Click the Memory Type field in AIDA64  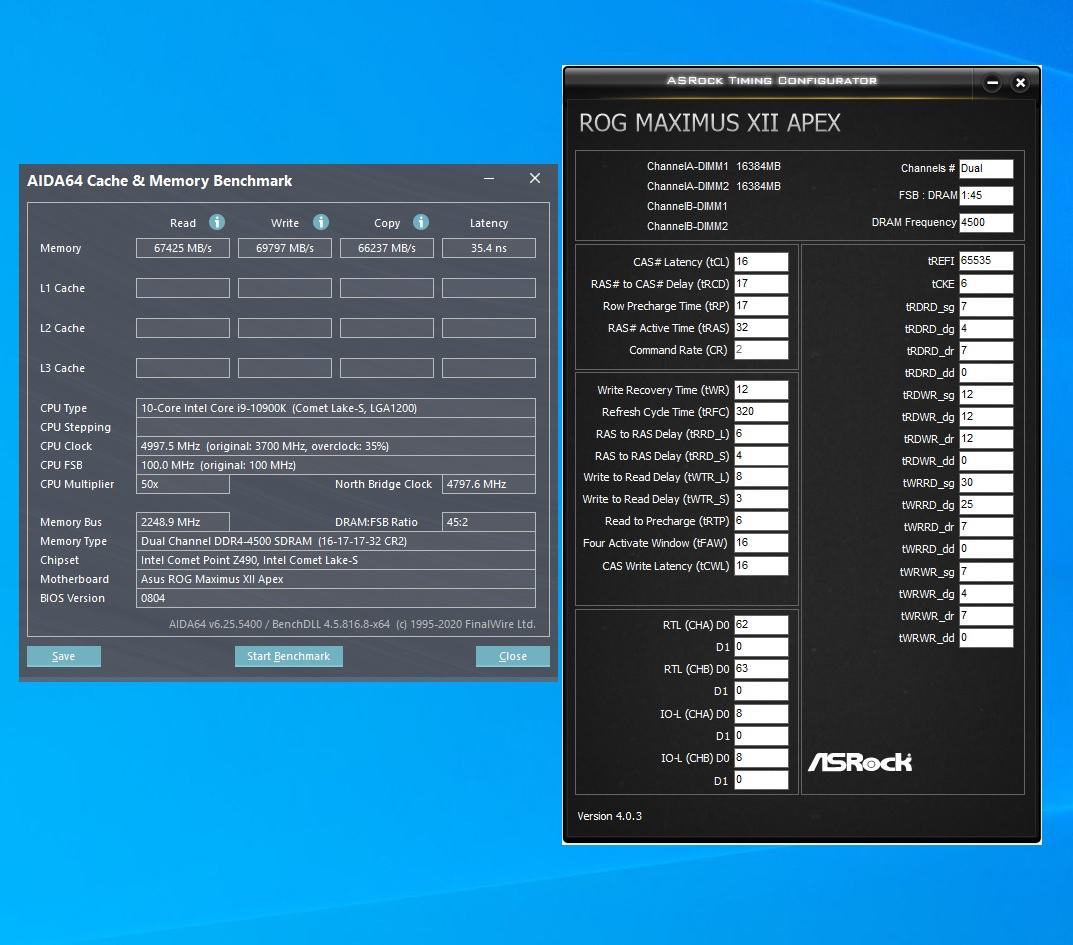click(x=335, y=541)
